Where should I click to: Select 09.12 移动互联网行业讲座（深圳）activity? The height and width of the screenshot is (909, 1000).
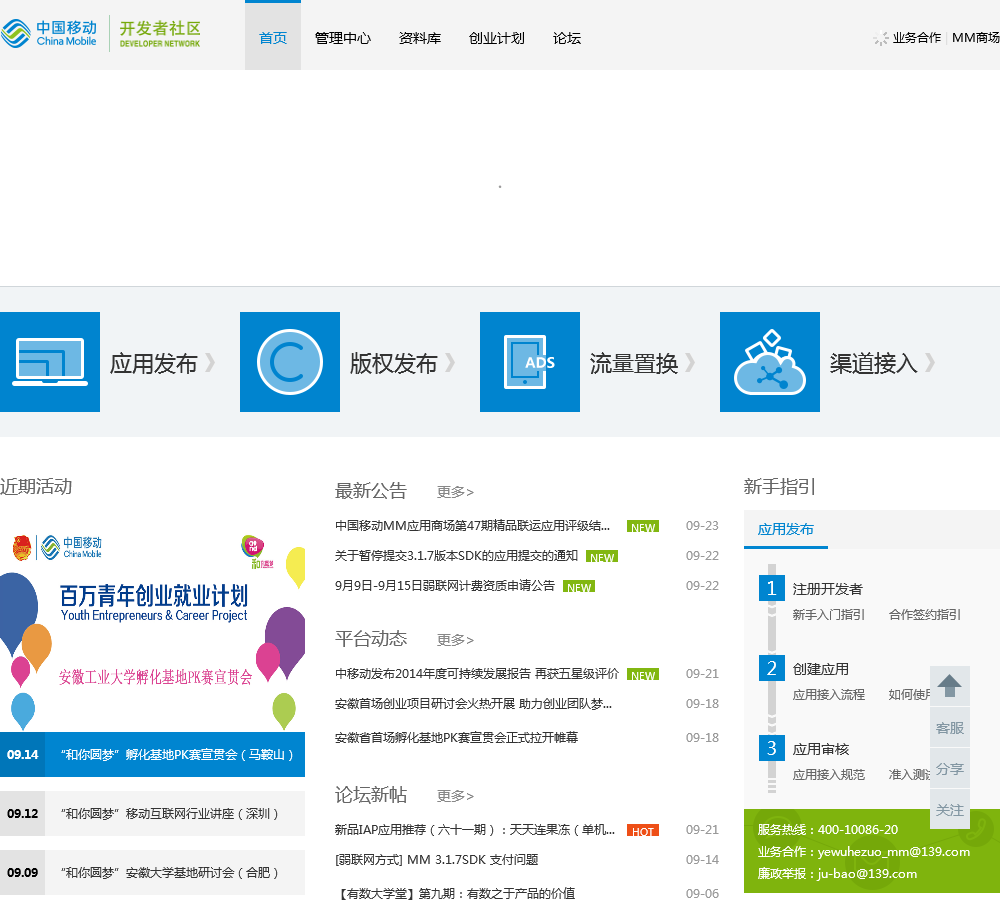point(152,813)
